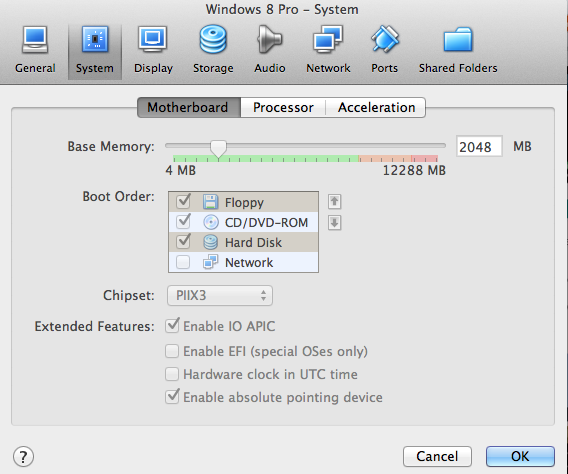Uncheck Floppy in boot order
Image resolution: width=568 pixels, height=474 pixels.
[x=183, y=202]
